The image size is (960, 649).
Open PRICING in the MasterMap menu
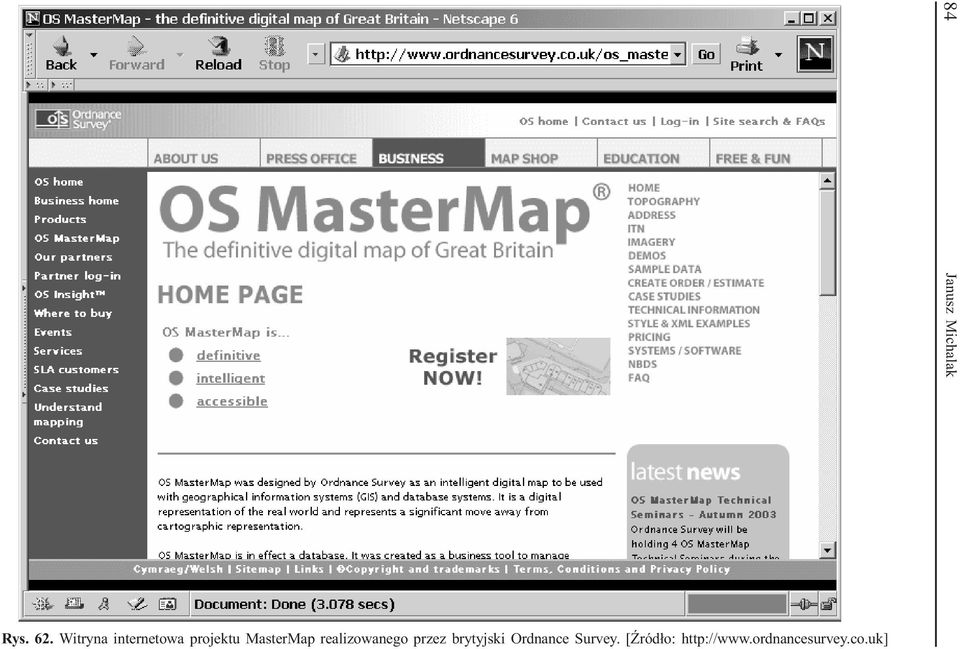pyautogui.click(x=649, y=337)
